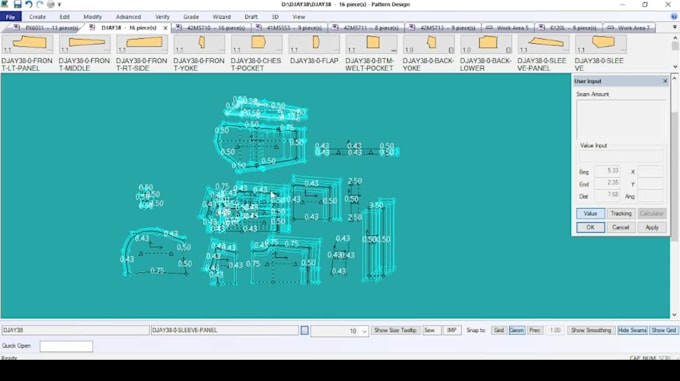
Task: Select the BACK-LOWER piece thumbnail
Action: pos(486,44)
